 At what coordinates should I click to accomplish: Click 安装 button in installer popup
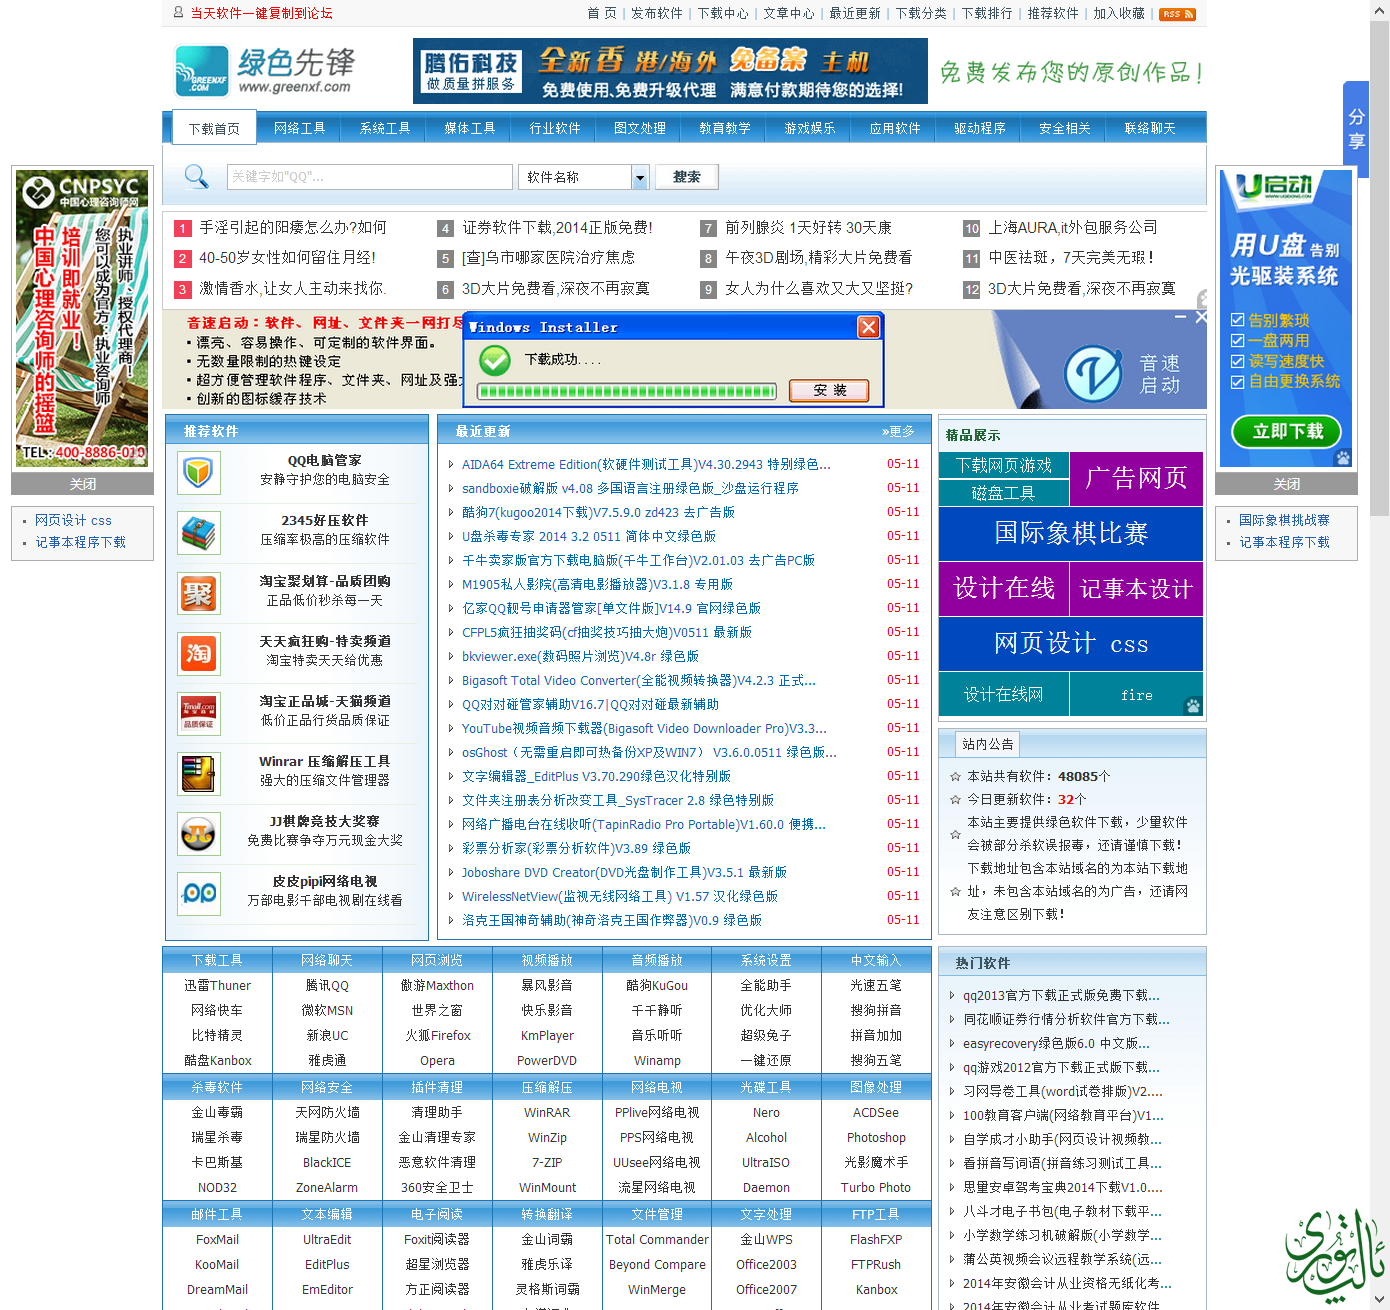pos(829,390)
